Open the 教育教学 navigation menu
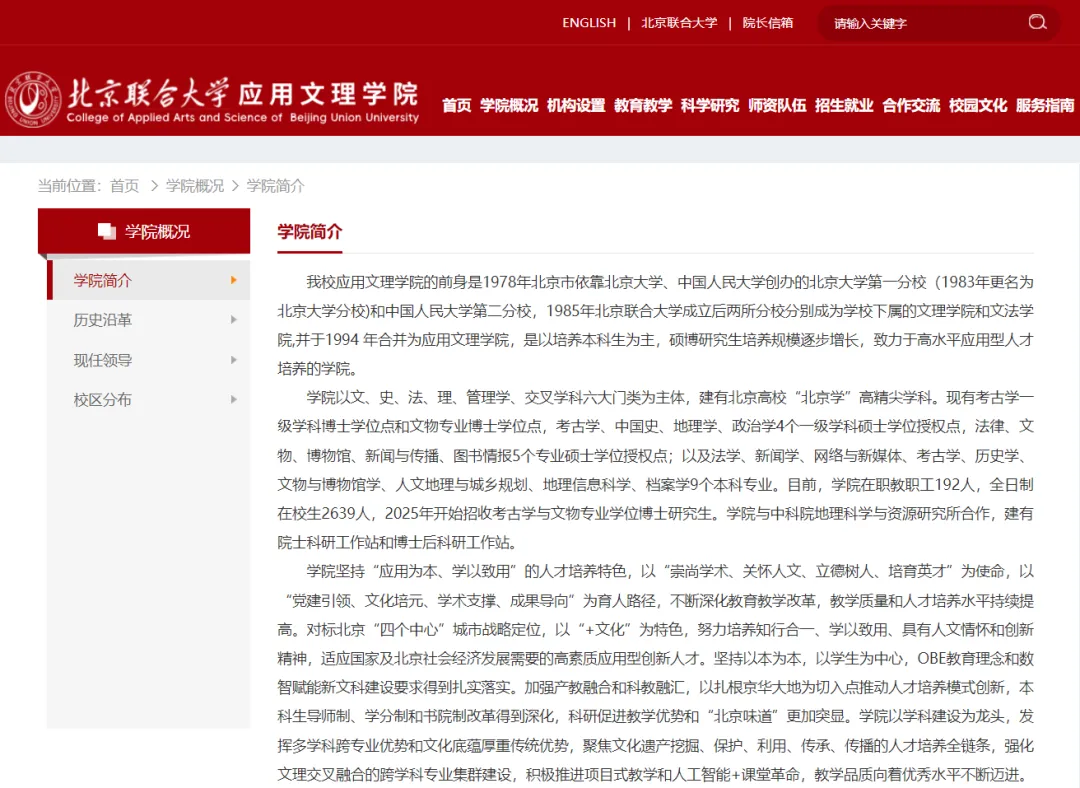The height and width of the screenshot is (788, 1080). [643, 105]
